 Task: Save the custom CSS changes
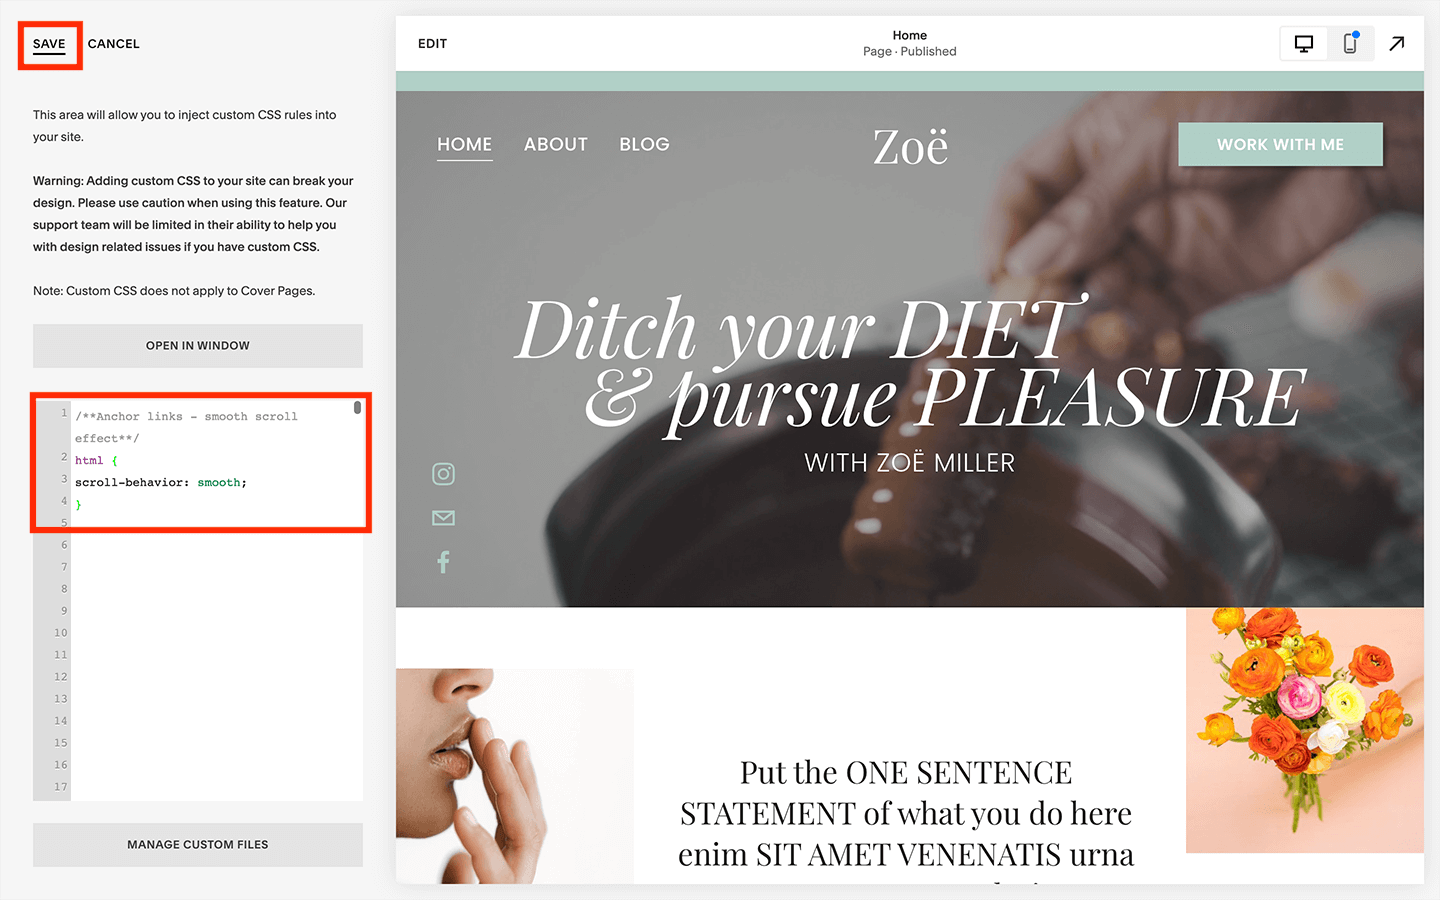tap(49, 44)
